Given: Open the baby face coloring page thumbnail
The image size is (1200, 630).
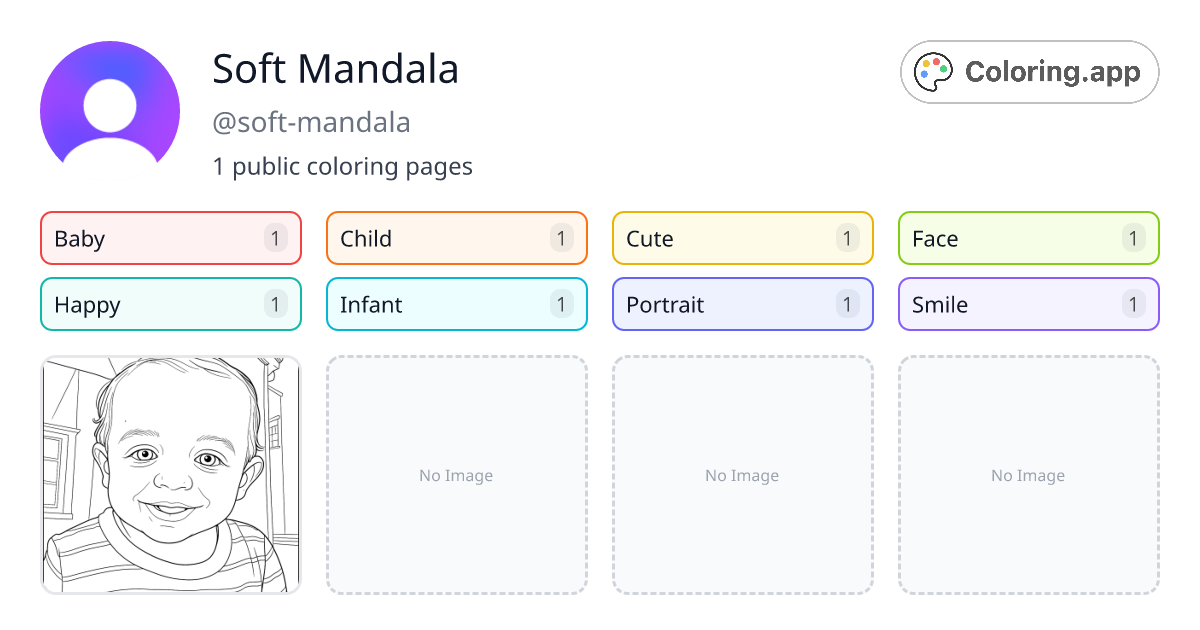Looking at the screenshot, I should click(x=171, y=475).
